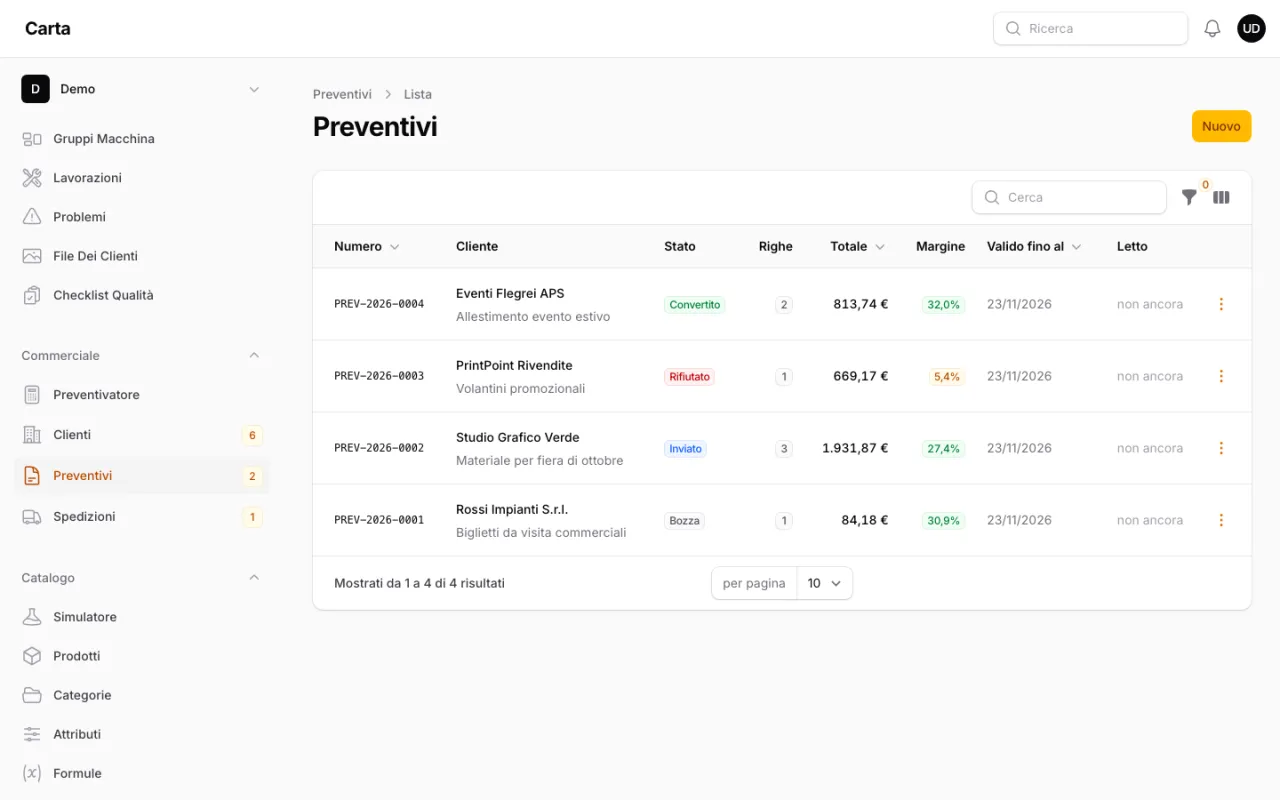Sort table by Valido fino al column
This screenshot has height=800, width=1280.
point(1034,246)
